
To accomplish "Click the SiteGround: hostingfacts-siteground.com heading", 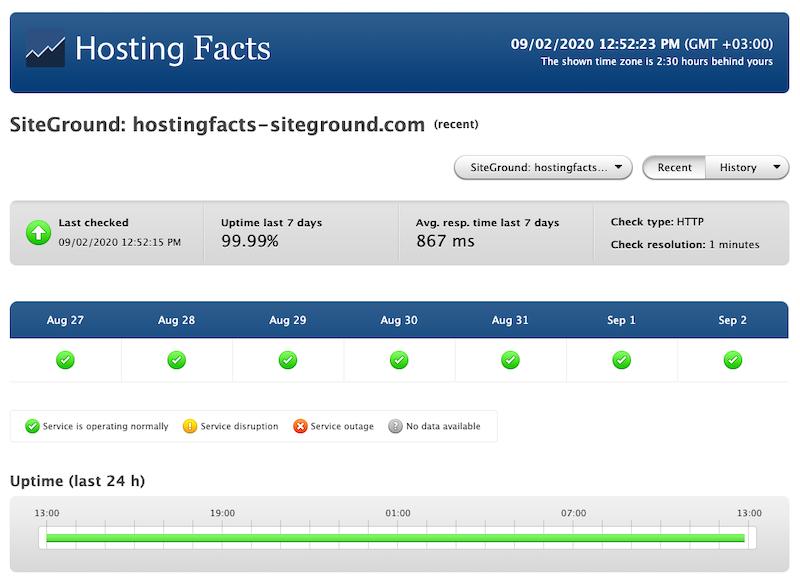I will 217,125.
